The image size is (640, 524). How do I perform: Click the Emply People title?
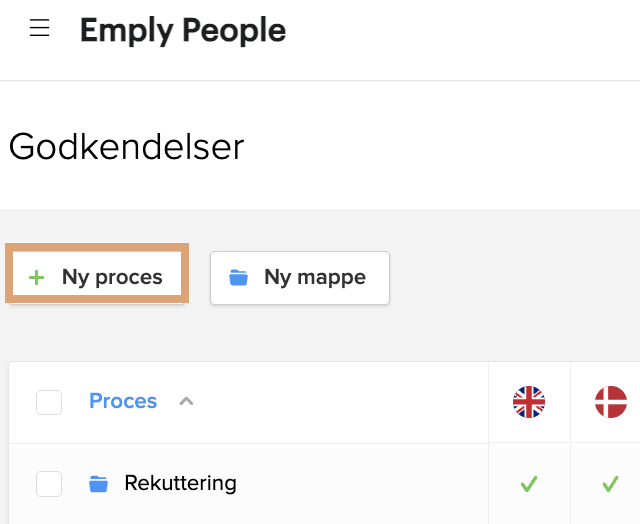(183, 30)
